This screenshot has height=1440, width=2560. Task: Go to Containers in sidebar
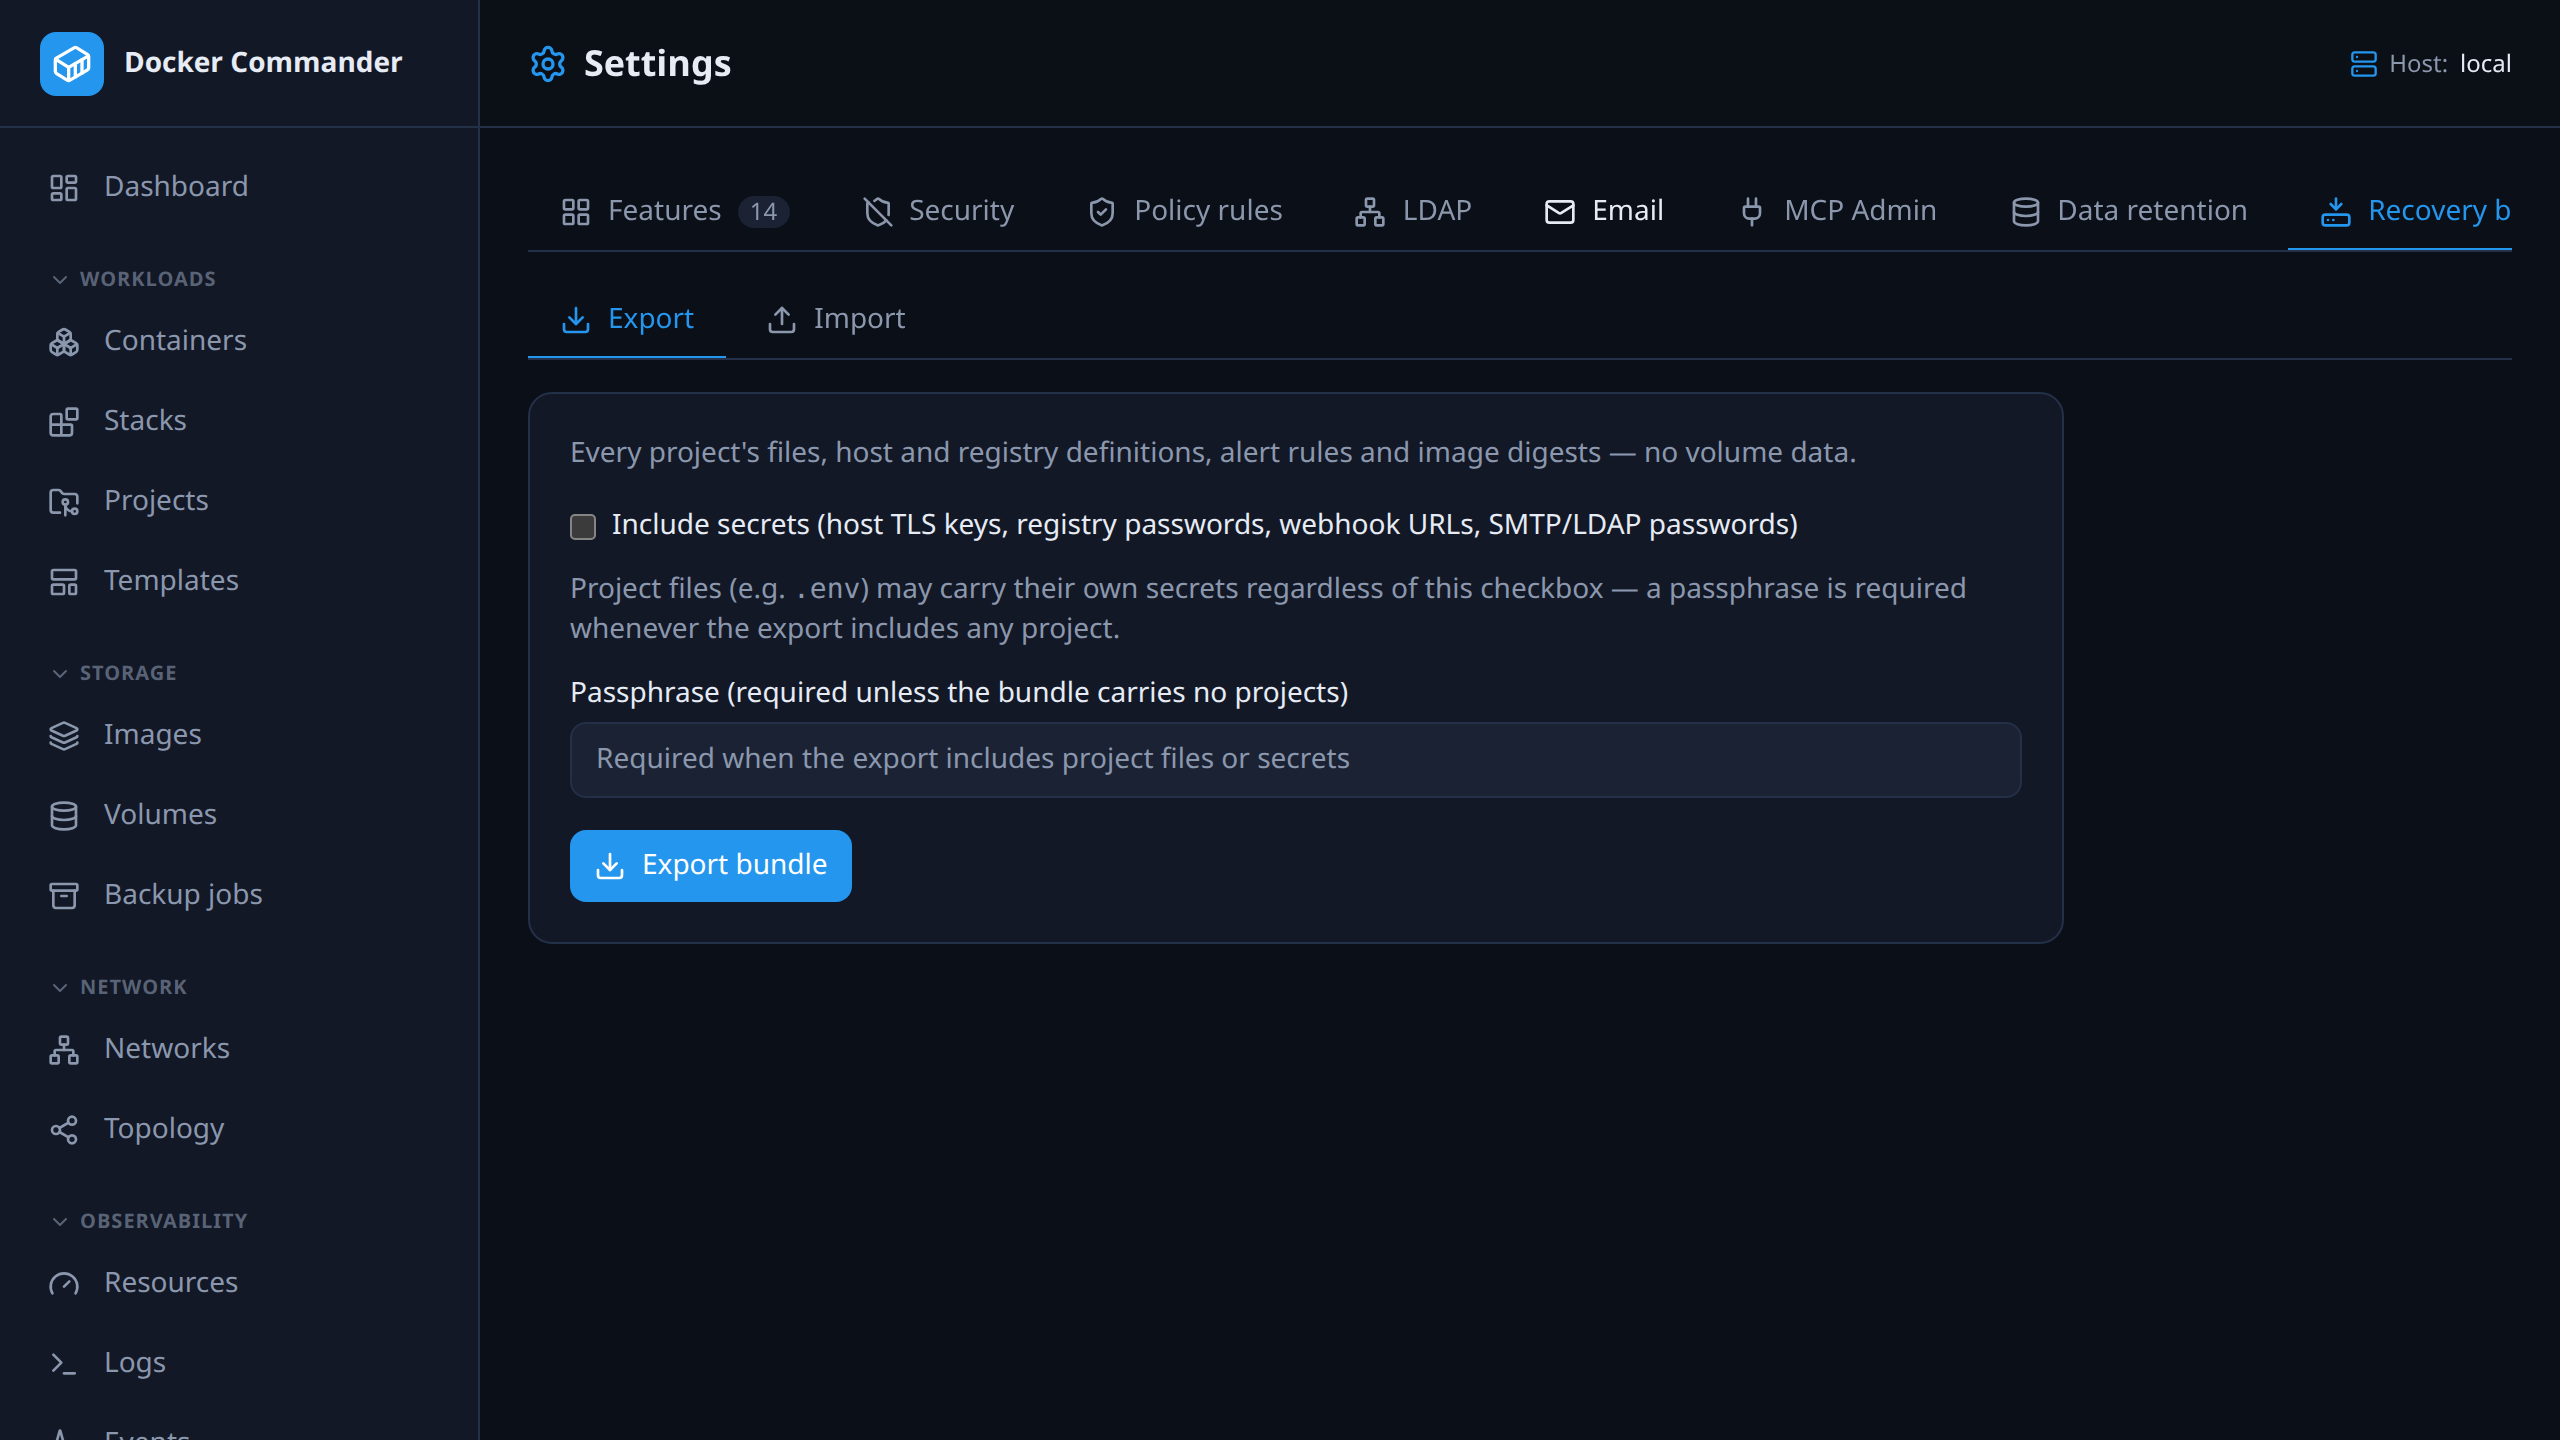[x=240, y=341]
